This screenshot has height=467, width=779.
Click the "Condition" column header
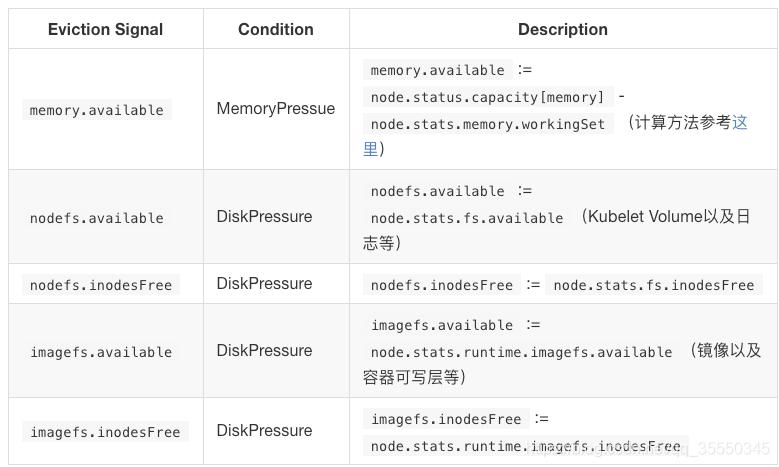click(276, 29)
